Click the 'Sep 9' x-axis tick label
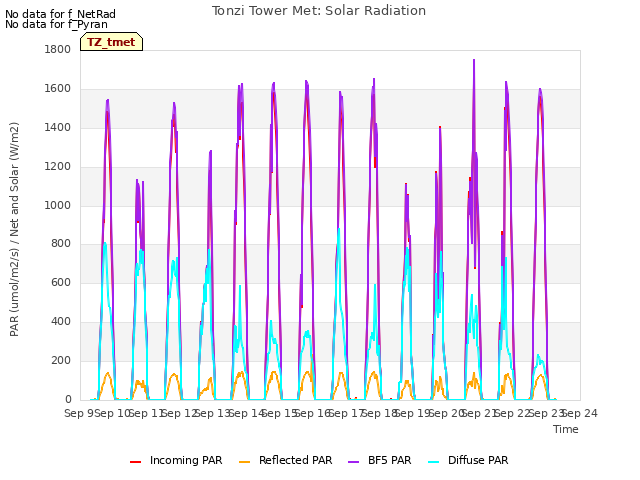The width and height of the screenshot is (640, 480). [80, 413]
